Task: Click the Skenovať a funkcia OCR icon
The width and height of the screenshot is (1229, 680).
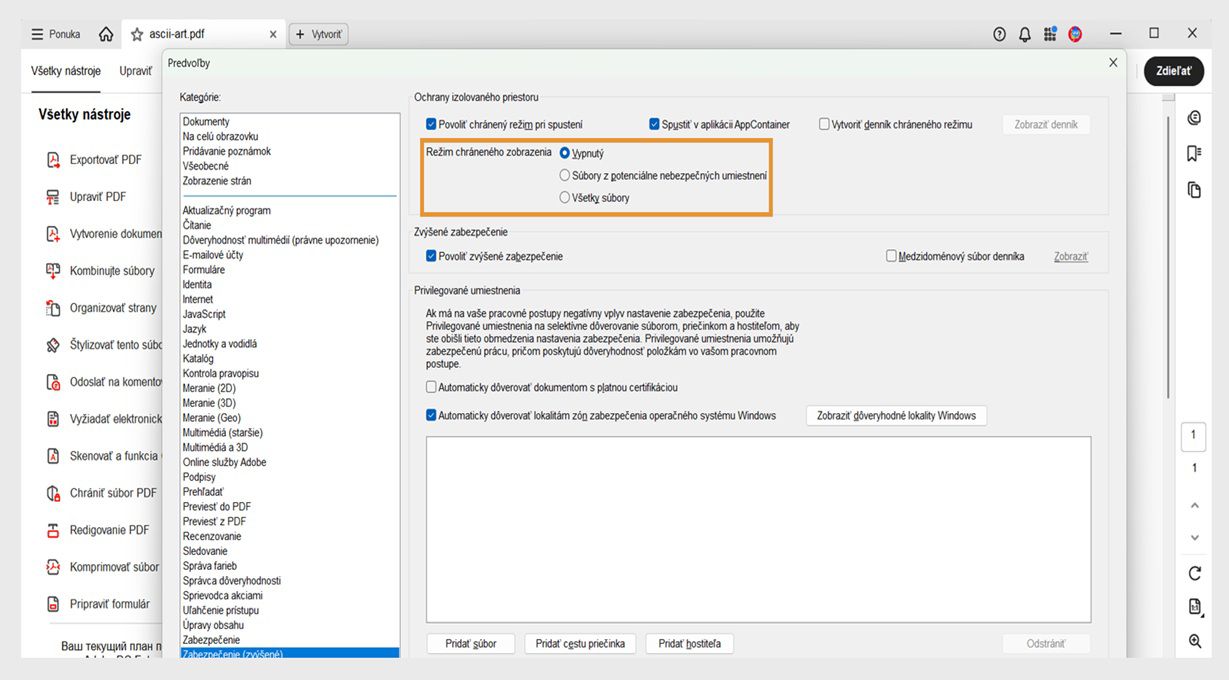Action: (54, 456)
